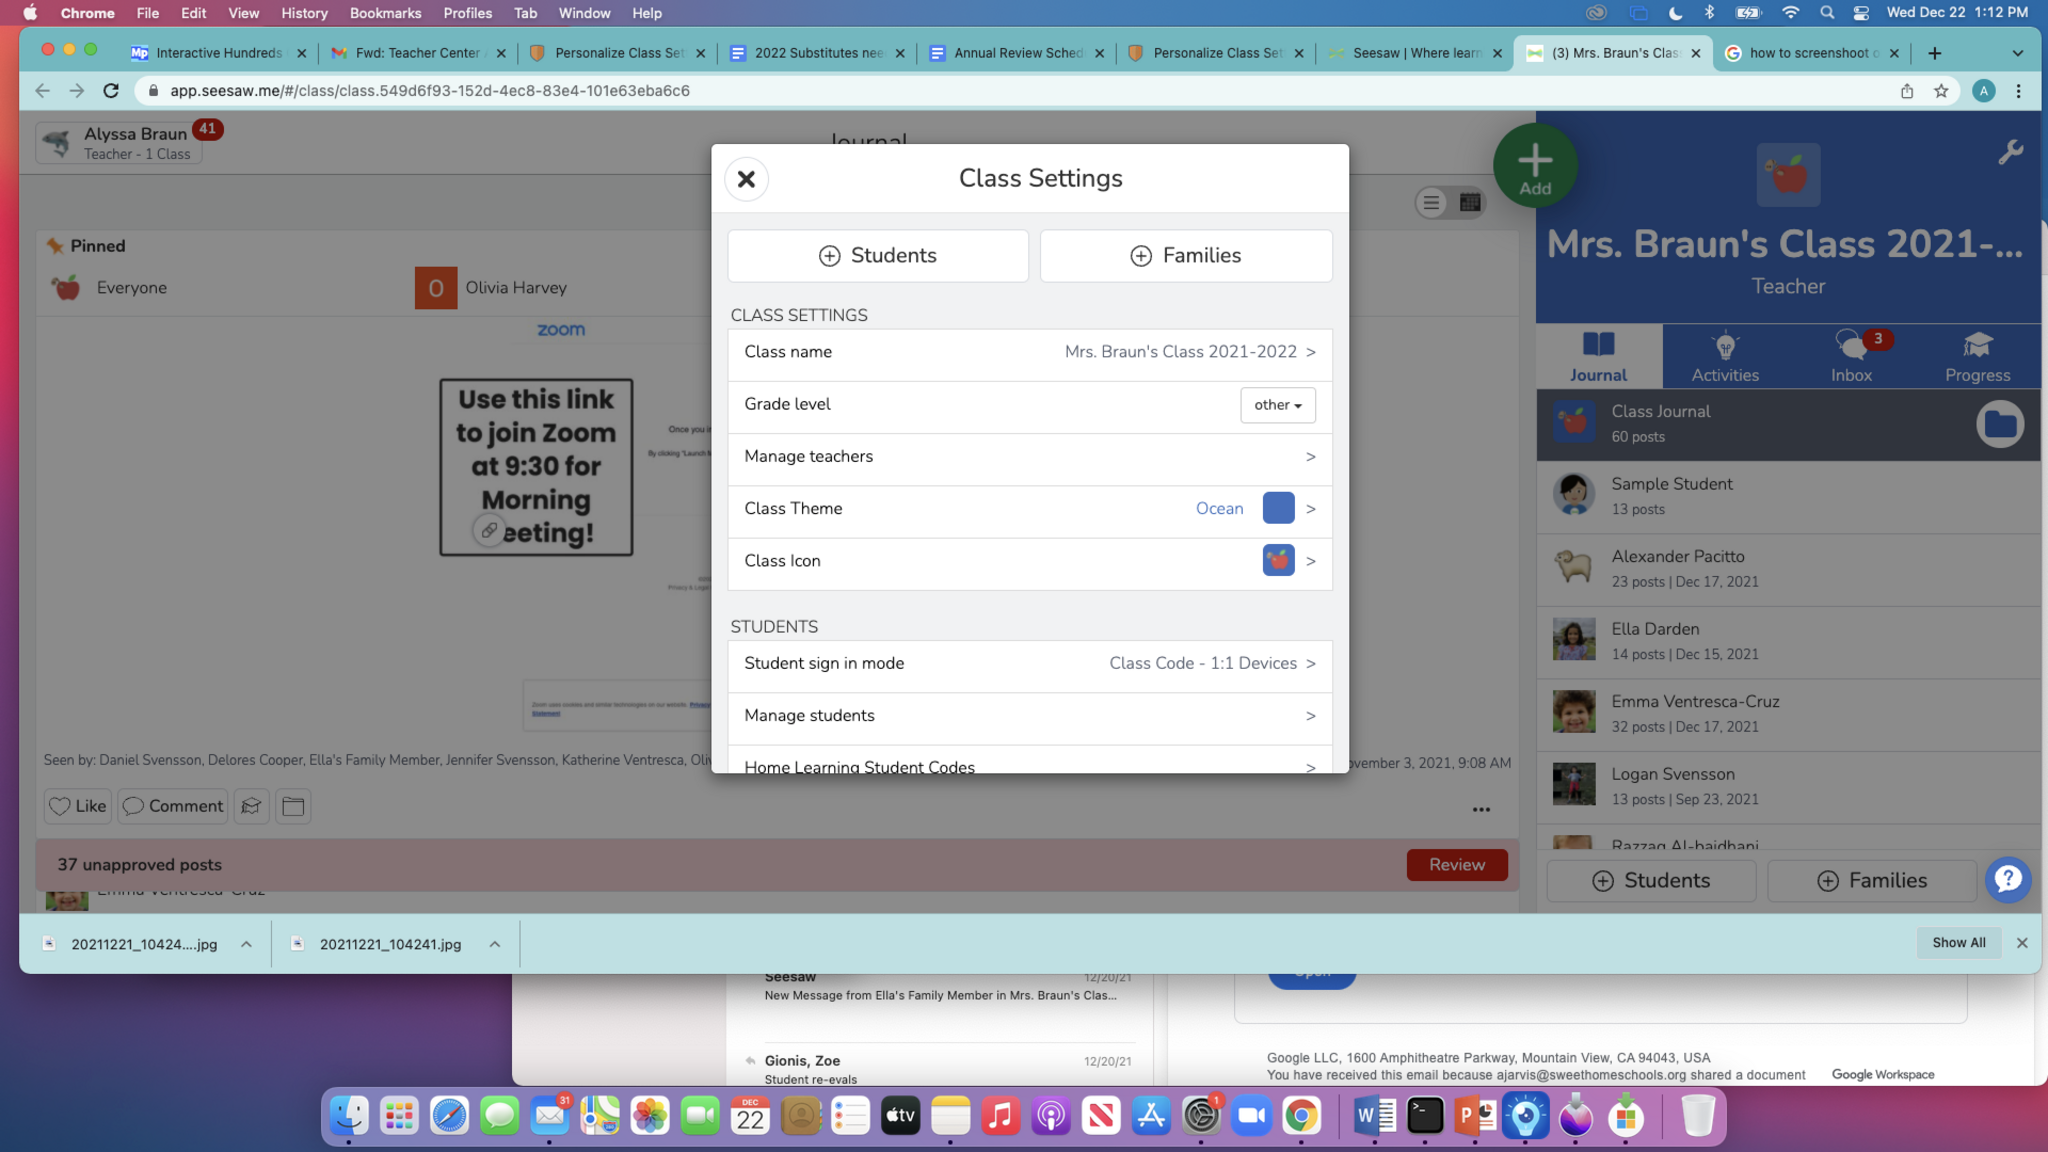Click the Review unapproved posts button
2048x1152 pixels.
[x=1456, y=865]
